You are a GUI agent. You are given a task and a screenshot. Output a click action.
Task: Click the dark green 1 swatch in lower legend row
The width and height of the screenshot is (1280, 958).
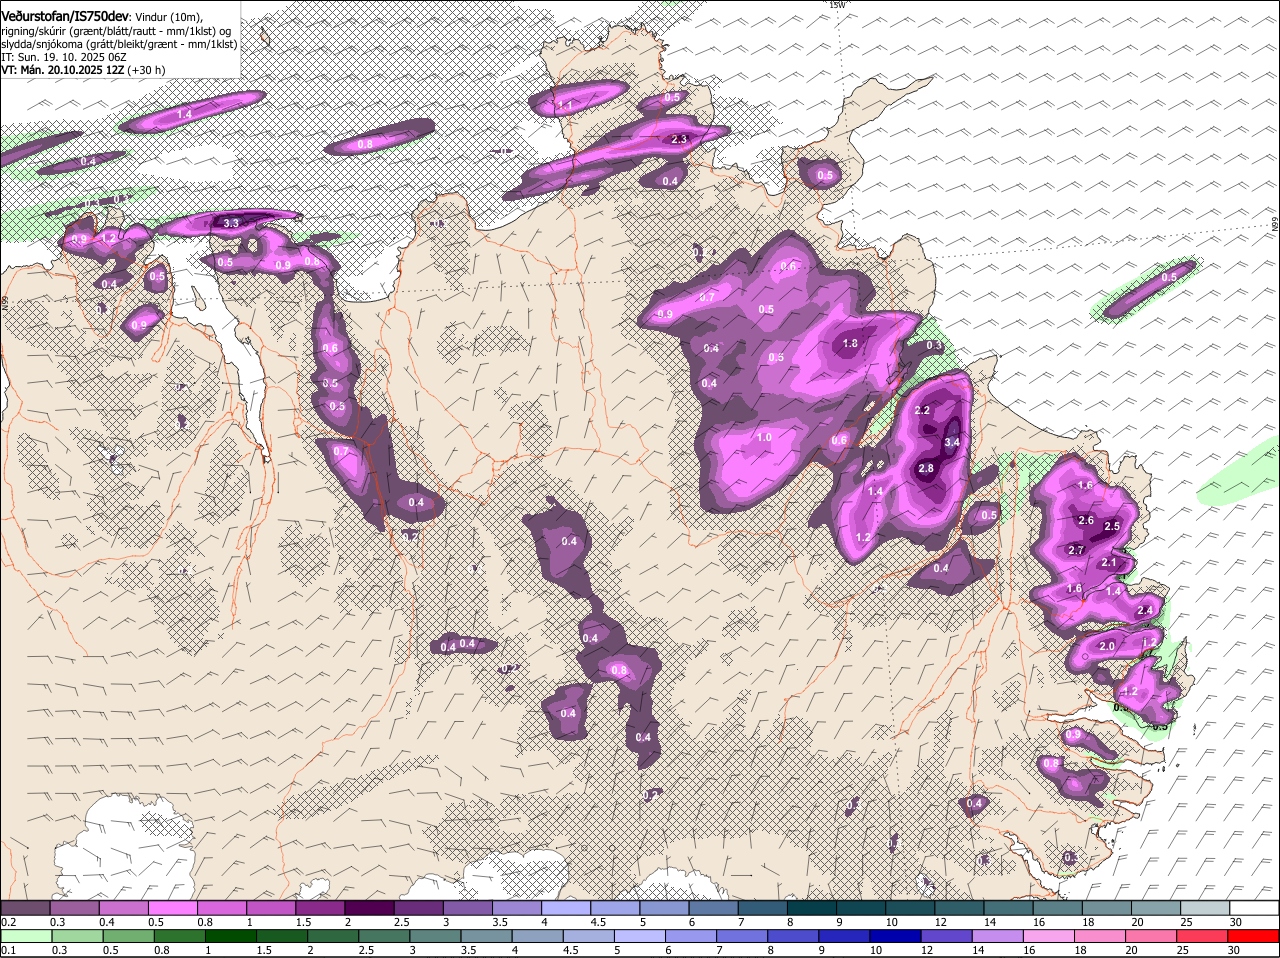coord(230,935)
